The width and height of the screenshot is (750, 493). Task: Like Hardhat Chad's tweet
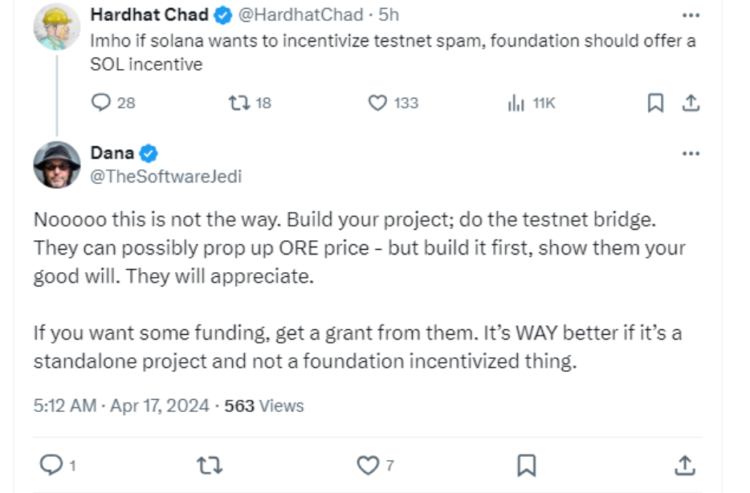click(x=378, y=102)
